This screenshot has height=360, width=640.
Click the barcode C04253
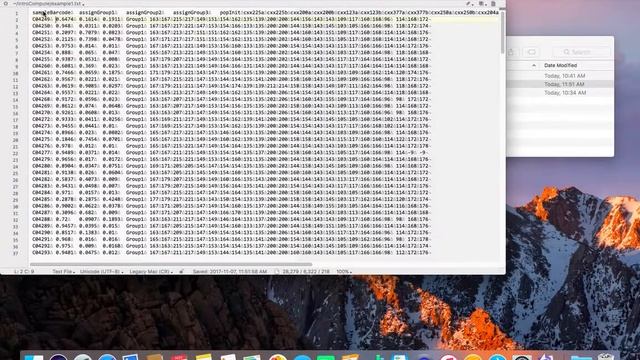[42, 46]
